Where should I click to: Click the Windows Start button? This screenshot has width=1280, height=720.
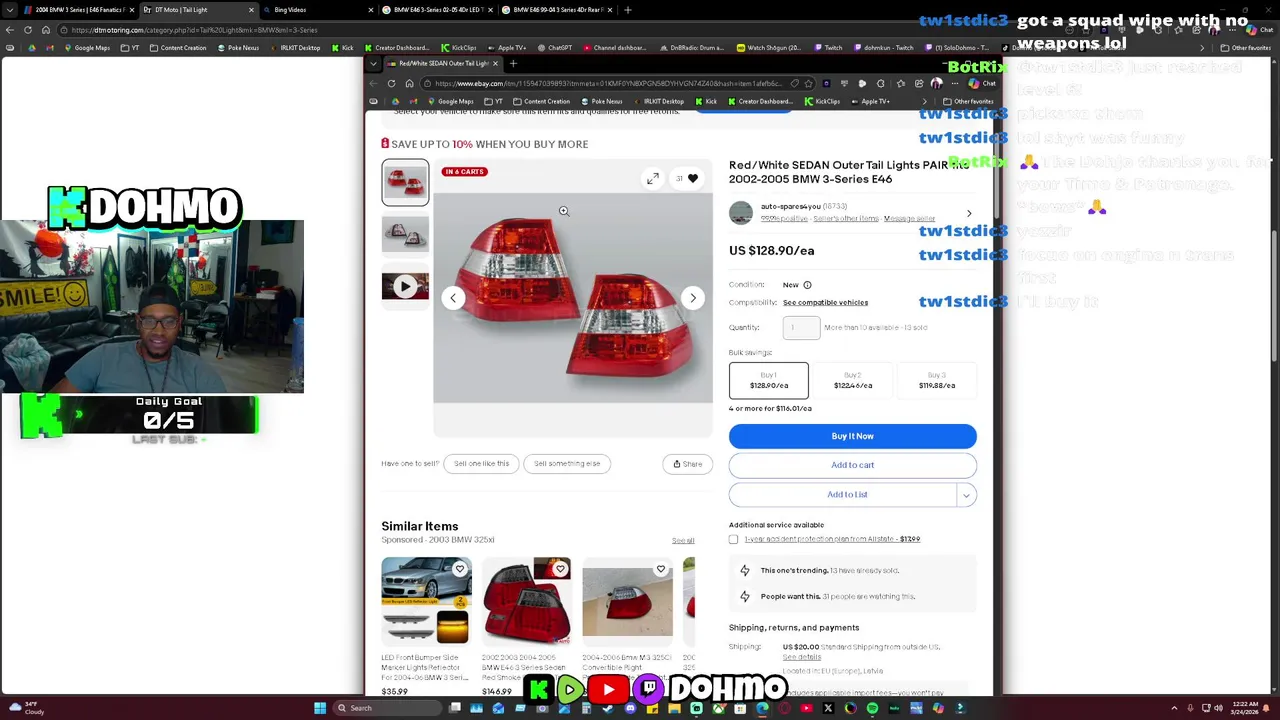320,708
